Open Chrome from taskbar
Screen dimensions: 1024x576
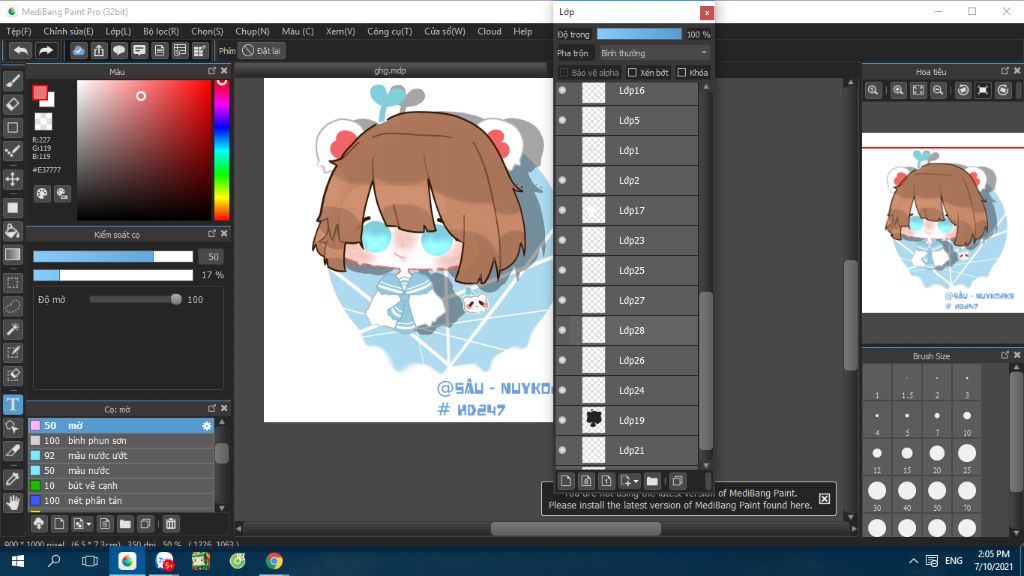point(274,561)
